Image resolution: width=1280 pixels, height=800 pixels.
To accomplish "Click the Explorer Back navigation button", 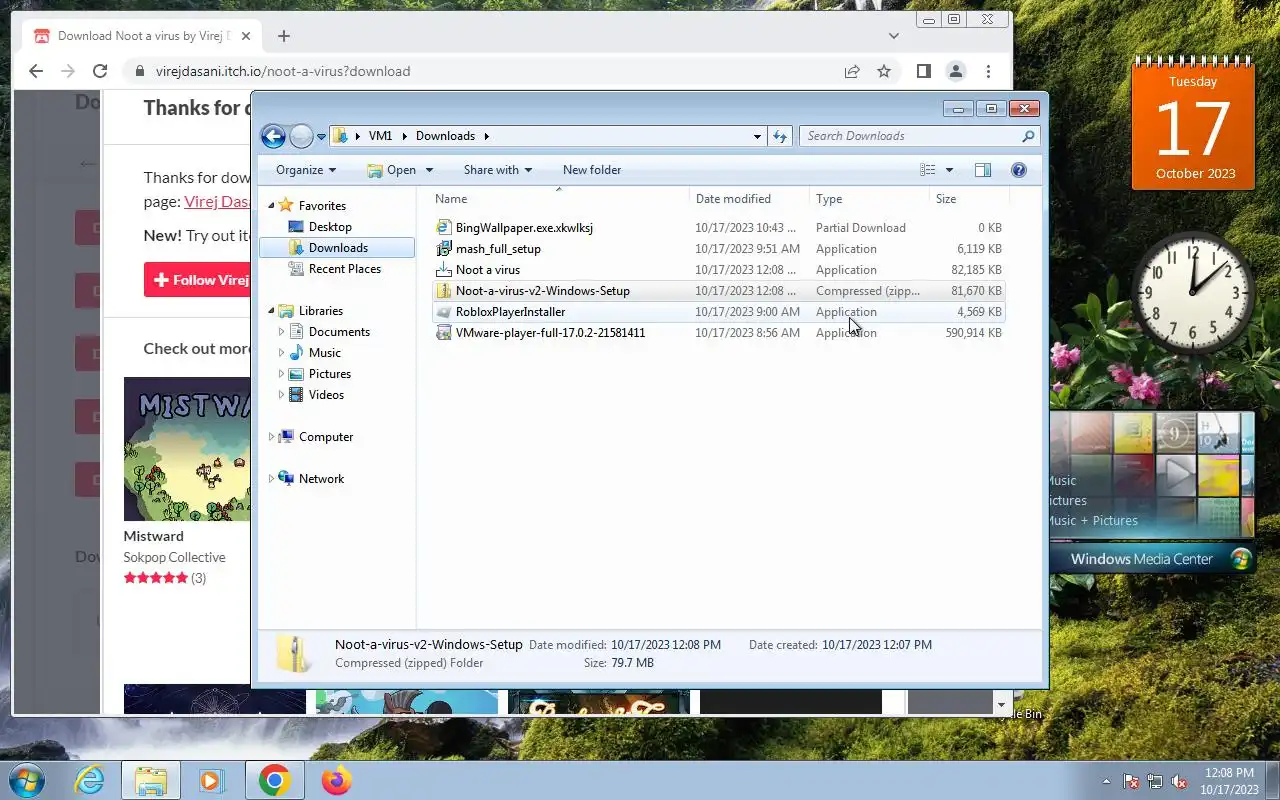I will [x=273, y=136].
